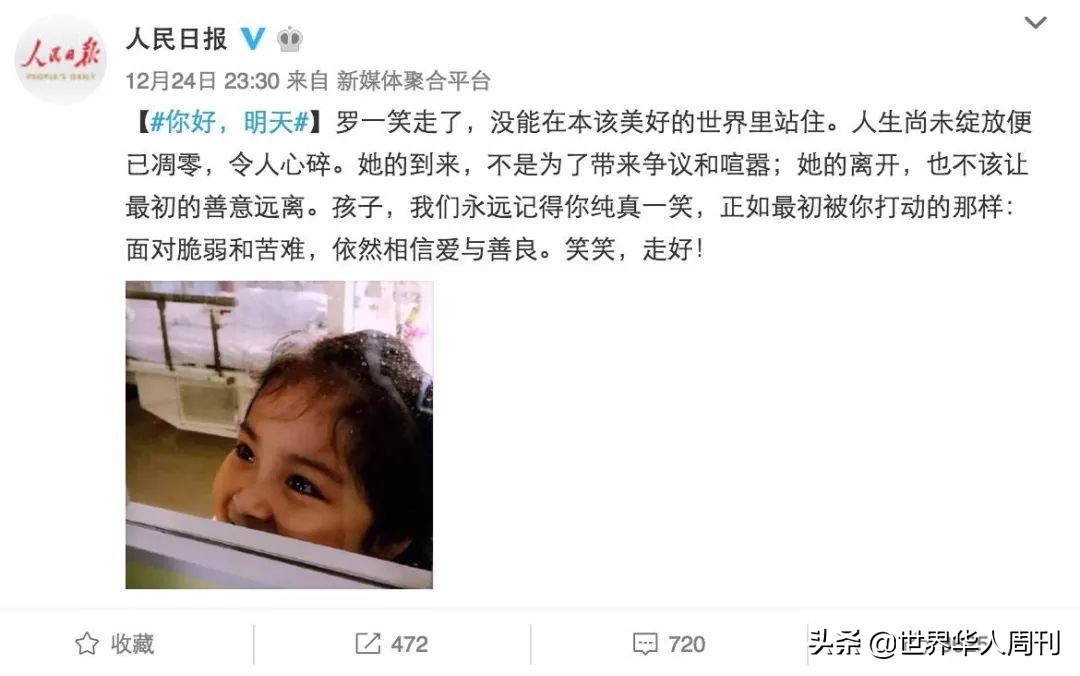Click the 来自 text beside timestamp
Image resolution: width=1080 pixels, height=676 pixels.
(307, 81)
